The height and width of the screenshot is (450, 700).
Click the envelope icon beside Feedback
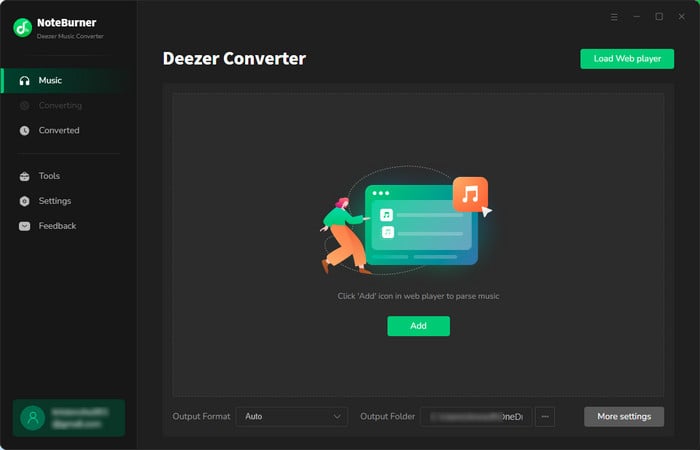coord(25,226)
